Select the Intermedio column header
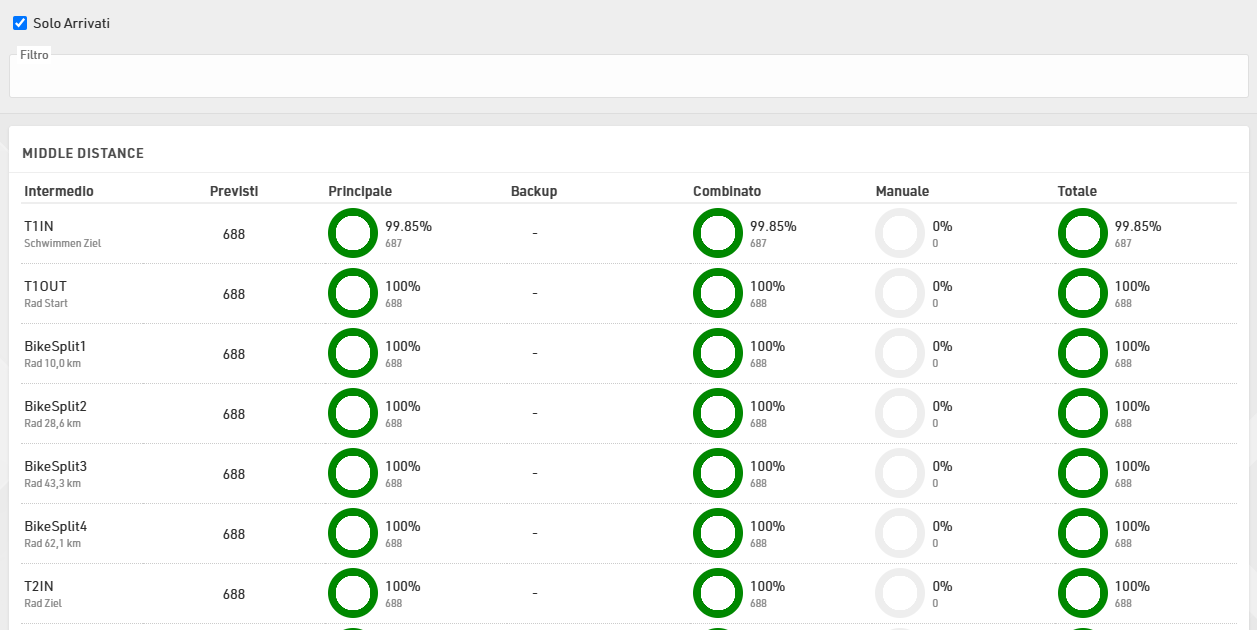This screenshot has width=1257, height=630. pyautogui.click(x=59, y=191)
